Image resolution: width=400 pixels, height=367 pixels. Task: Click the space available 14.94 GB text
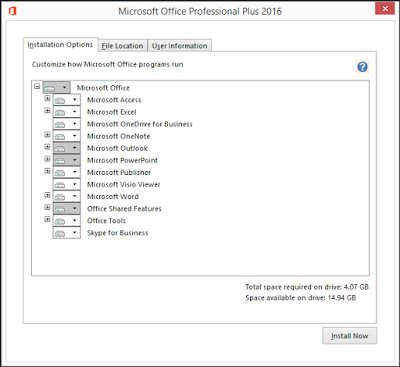301,298
